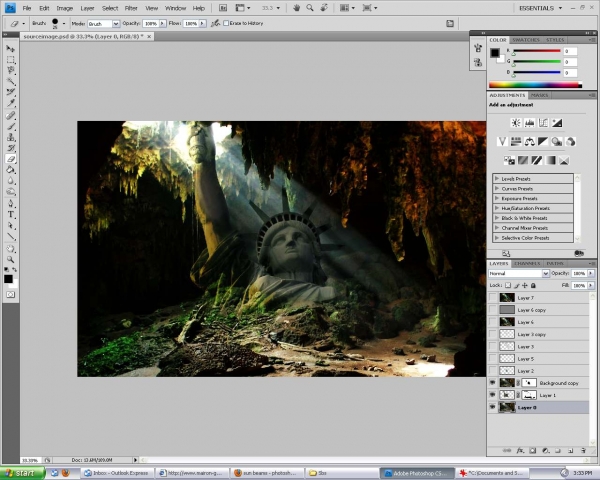Expand Curves Presets
The image size is (600, 480).
click(497, 188)
